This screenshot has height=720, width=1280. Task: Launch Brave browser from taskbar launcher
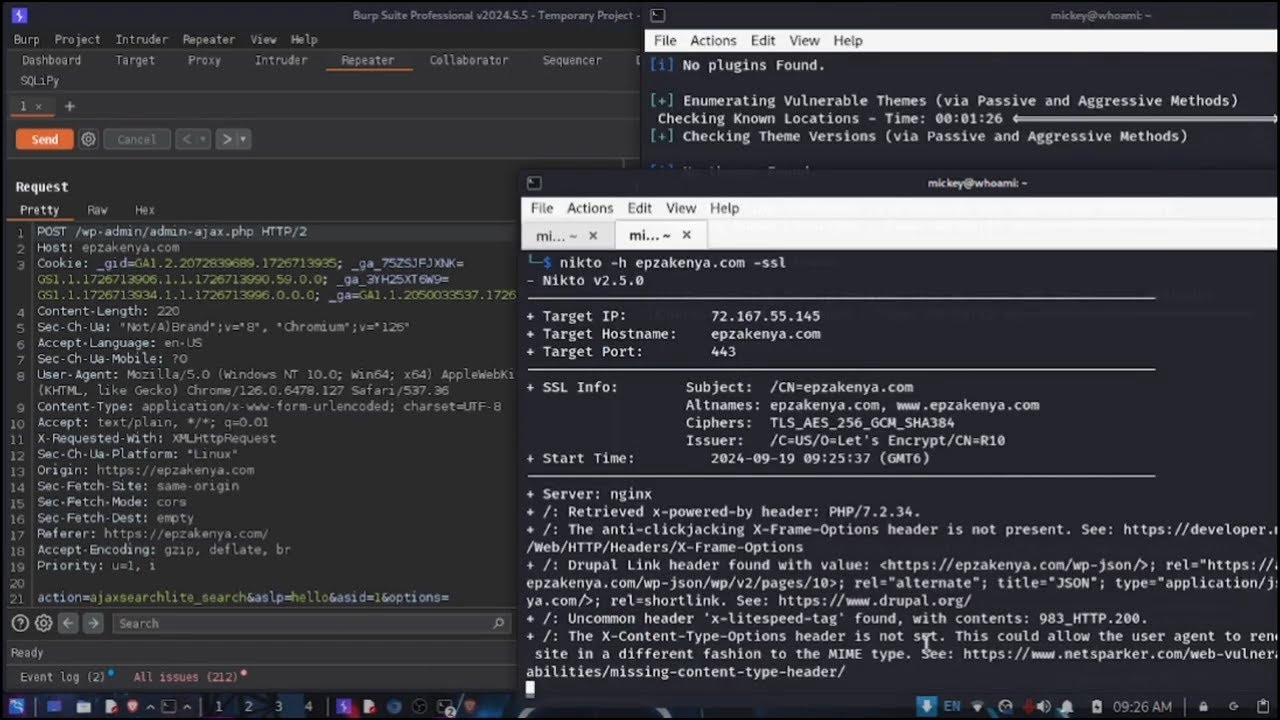click(132, 706)
